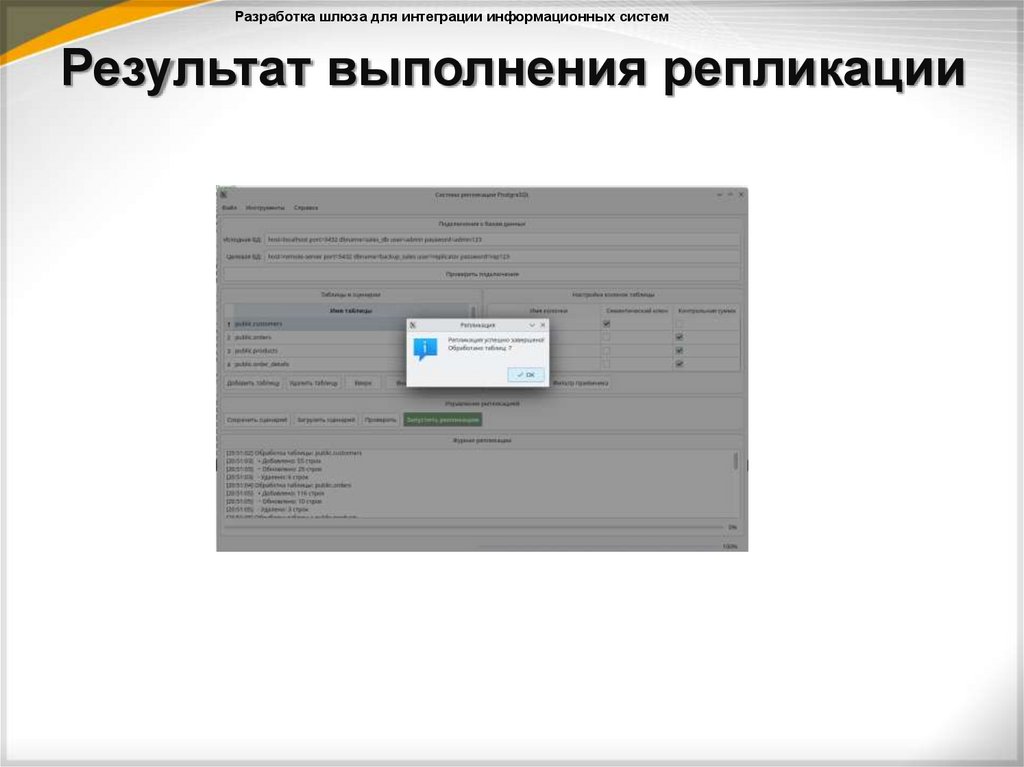This screenshot has height=767, width=1024.
Task: Toggle Контрольные суммы checkbox for public.orders
Action: pos(678,338)
